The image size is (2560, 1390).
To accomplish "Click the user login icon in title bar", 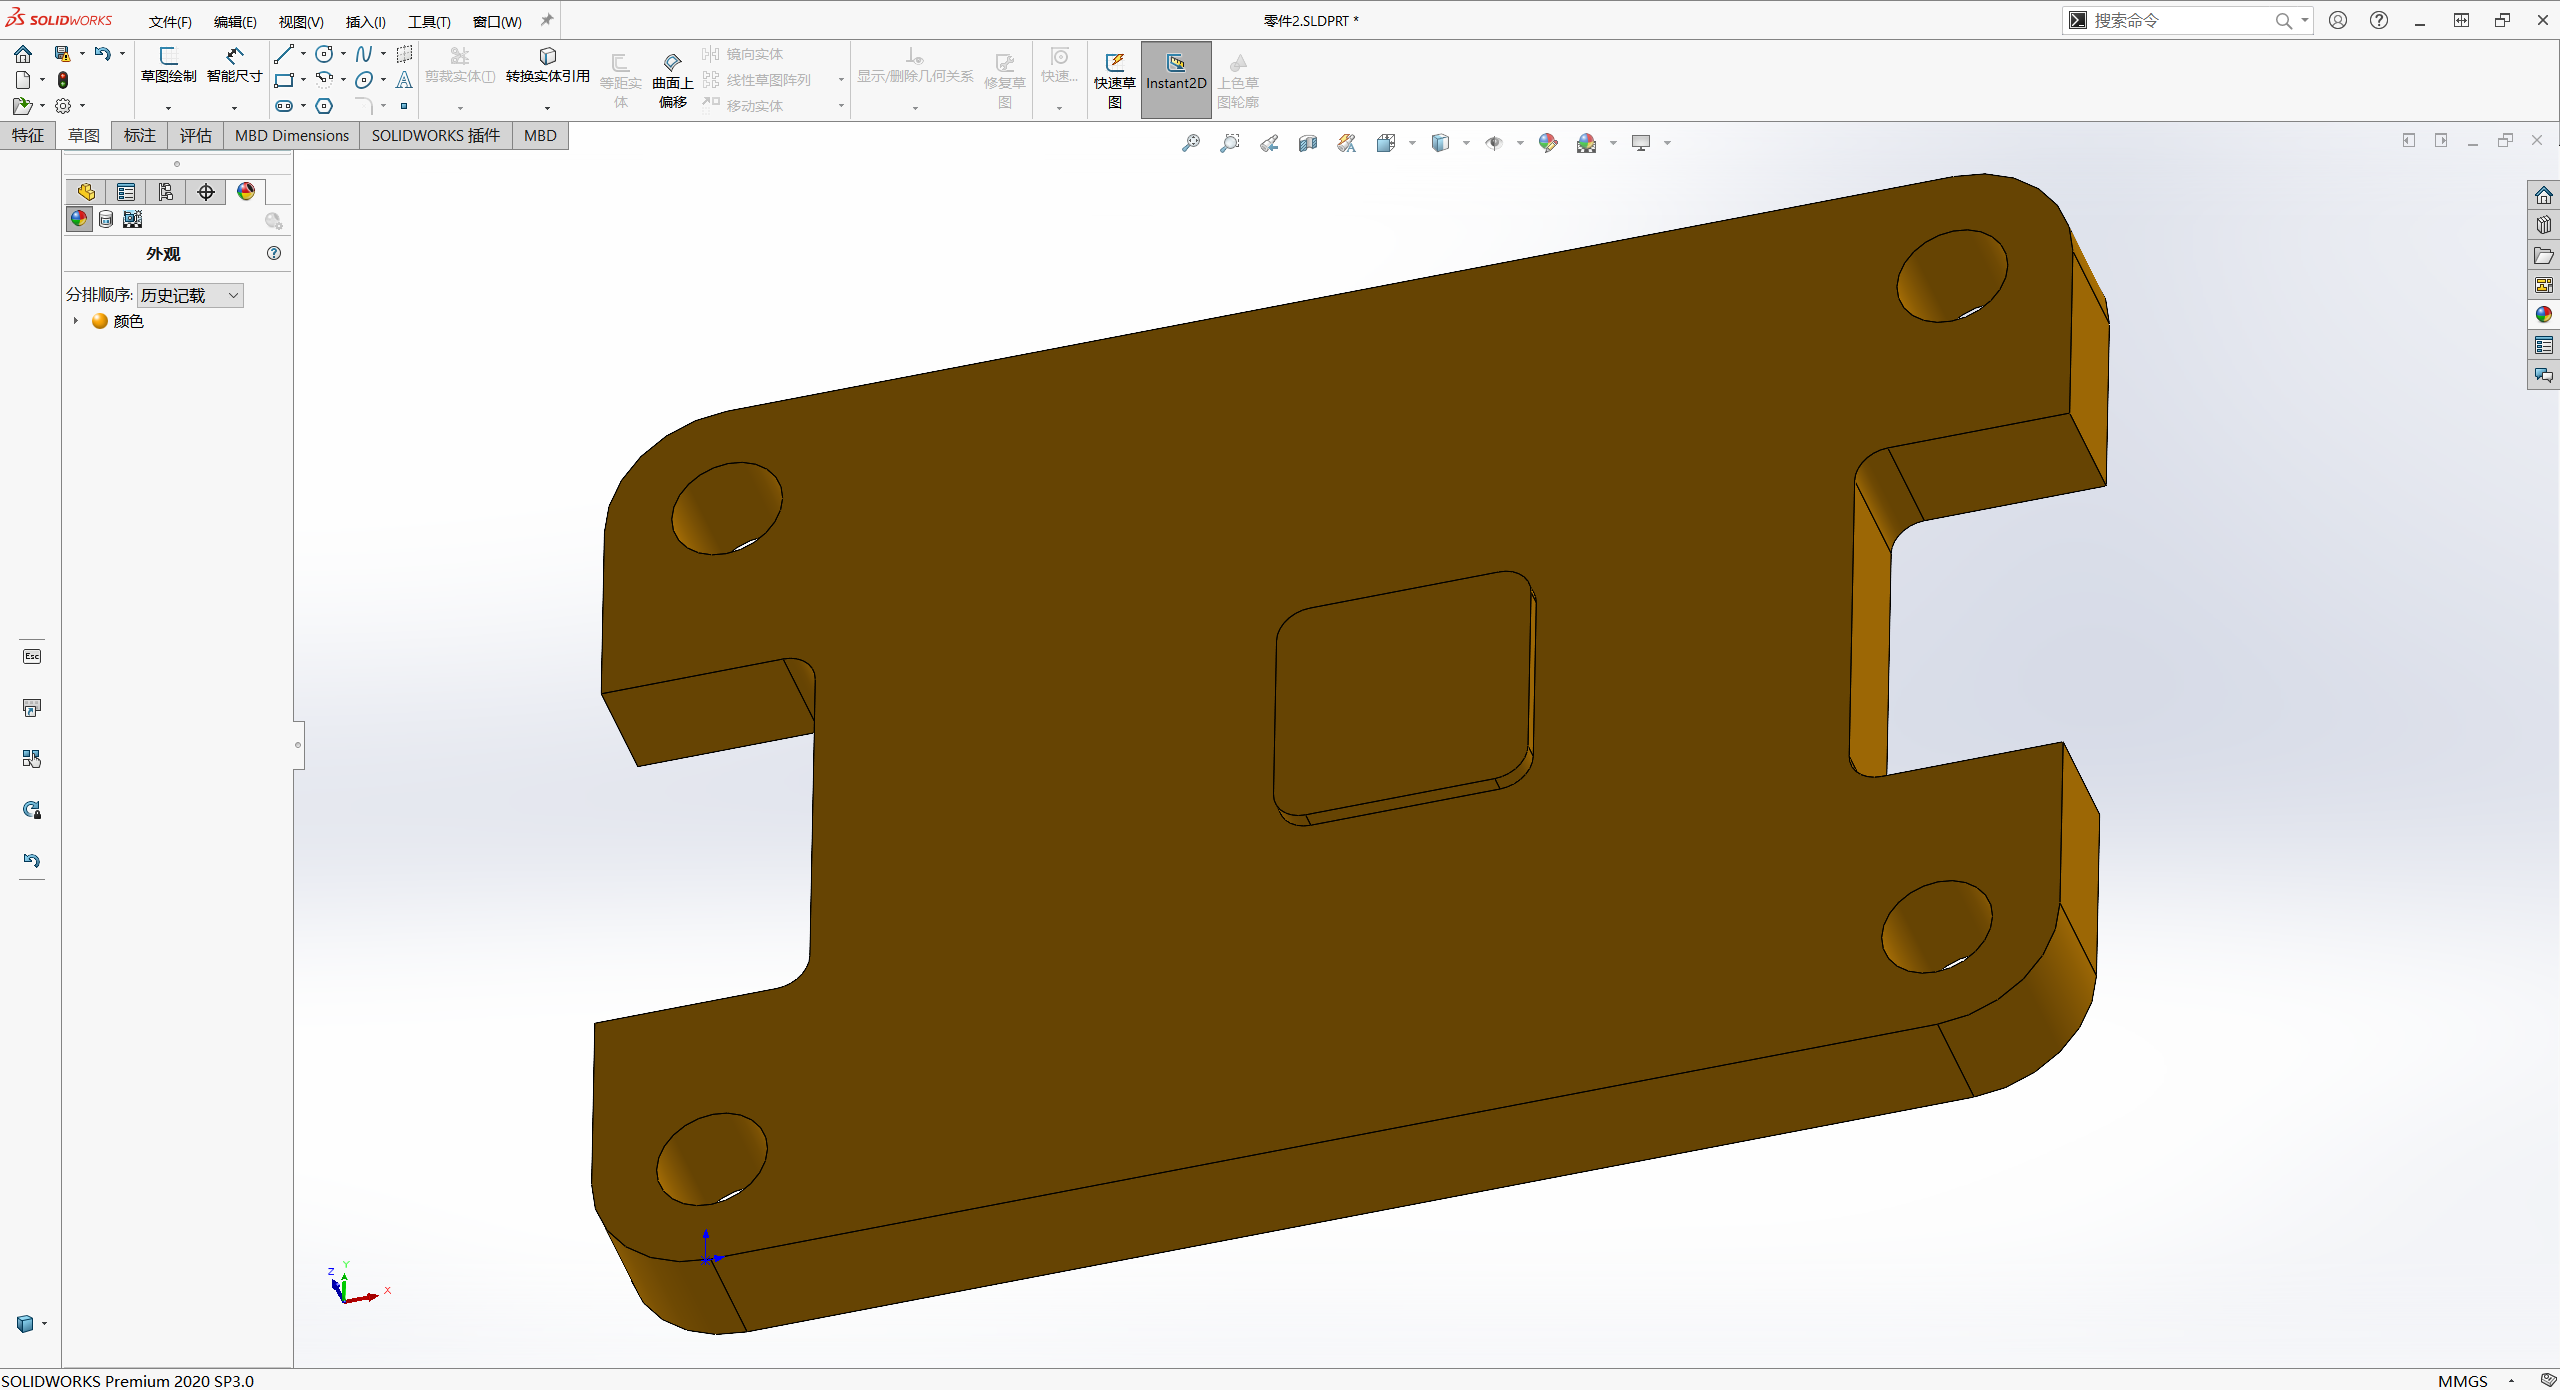I will pyautogui.click(x=2338, y=20).
